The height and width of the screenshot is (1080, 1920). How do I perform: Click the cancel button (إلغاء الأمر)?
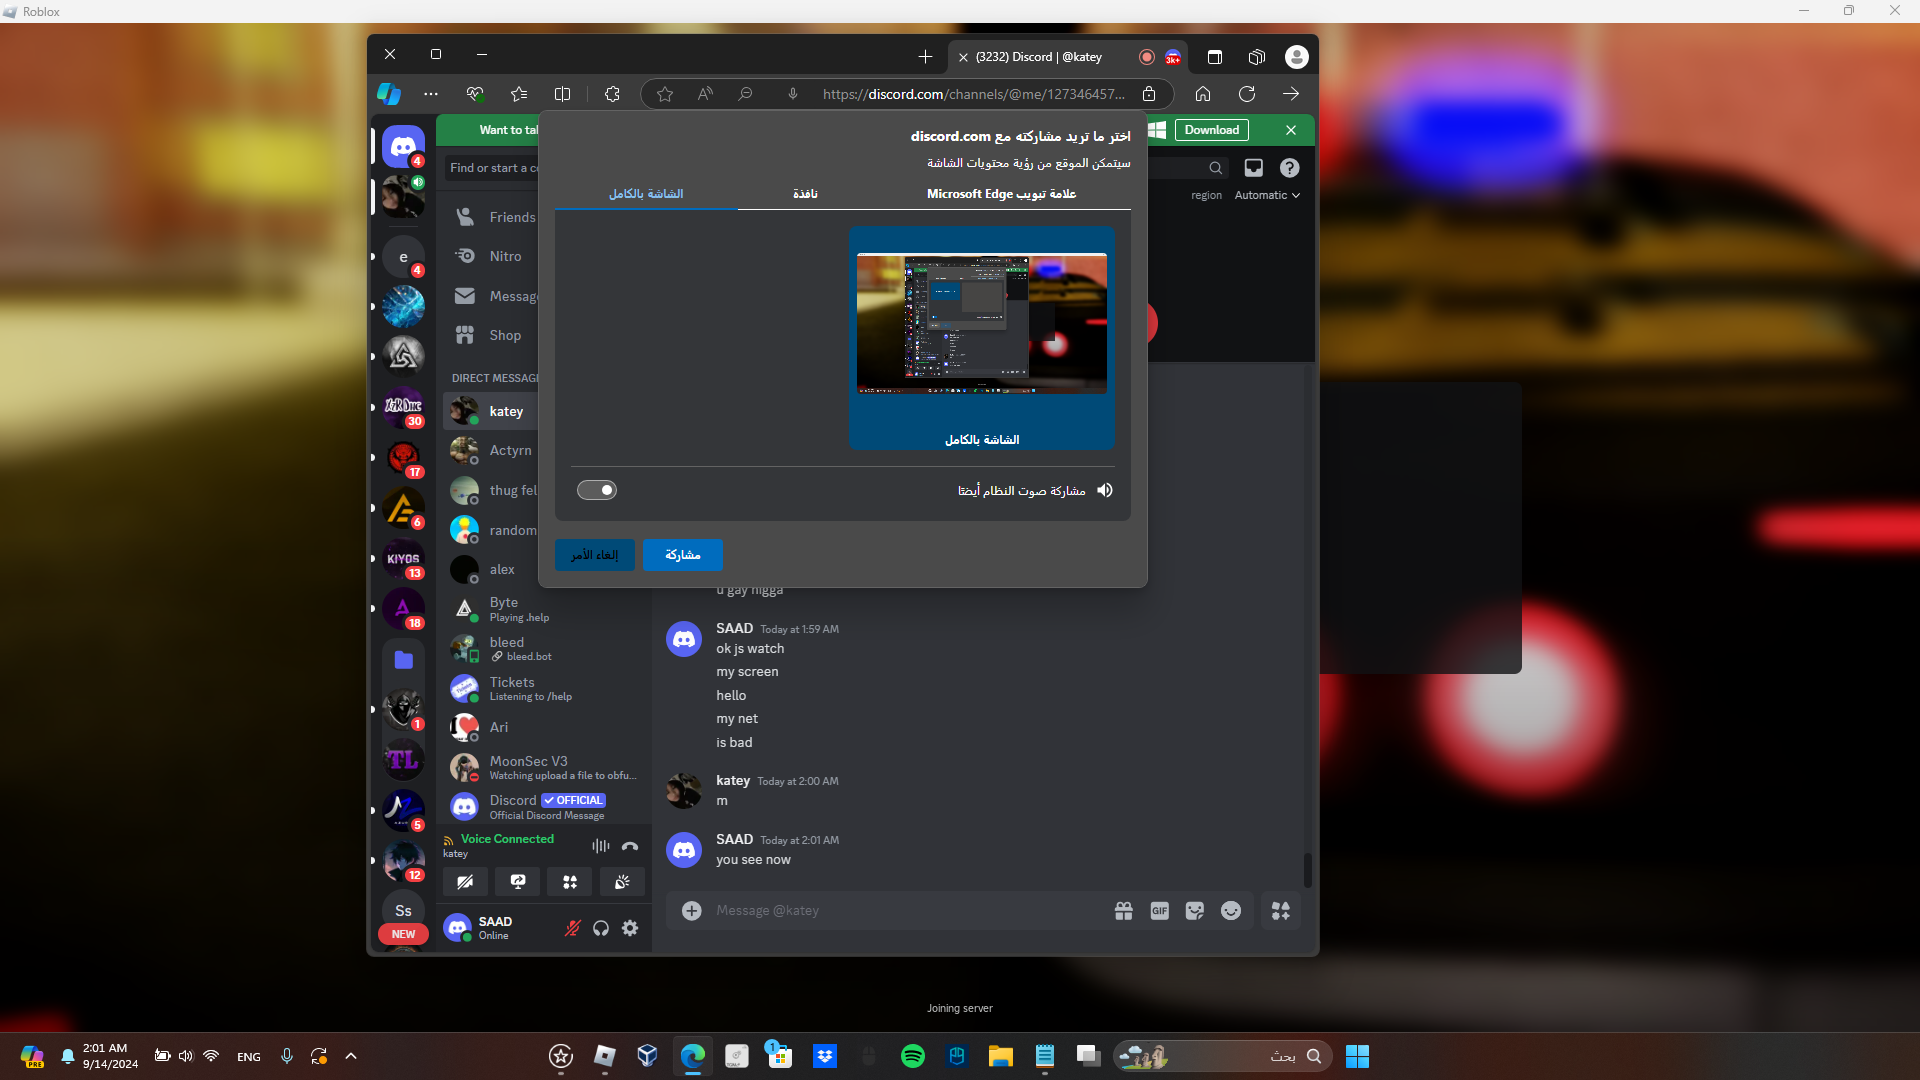595,555
